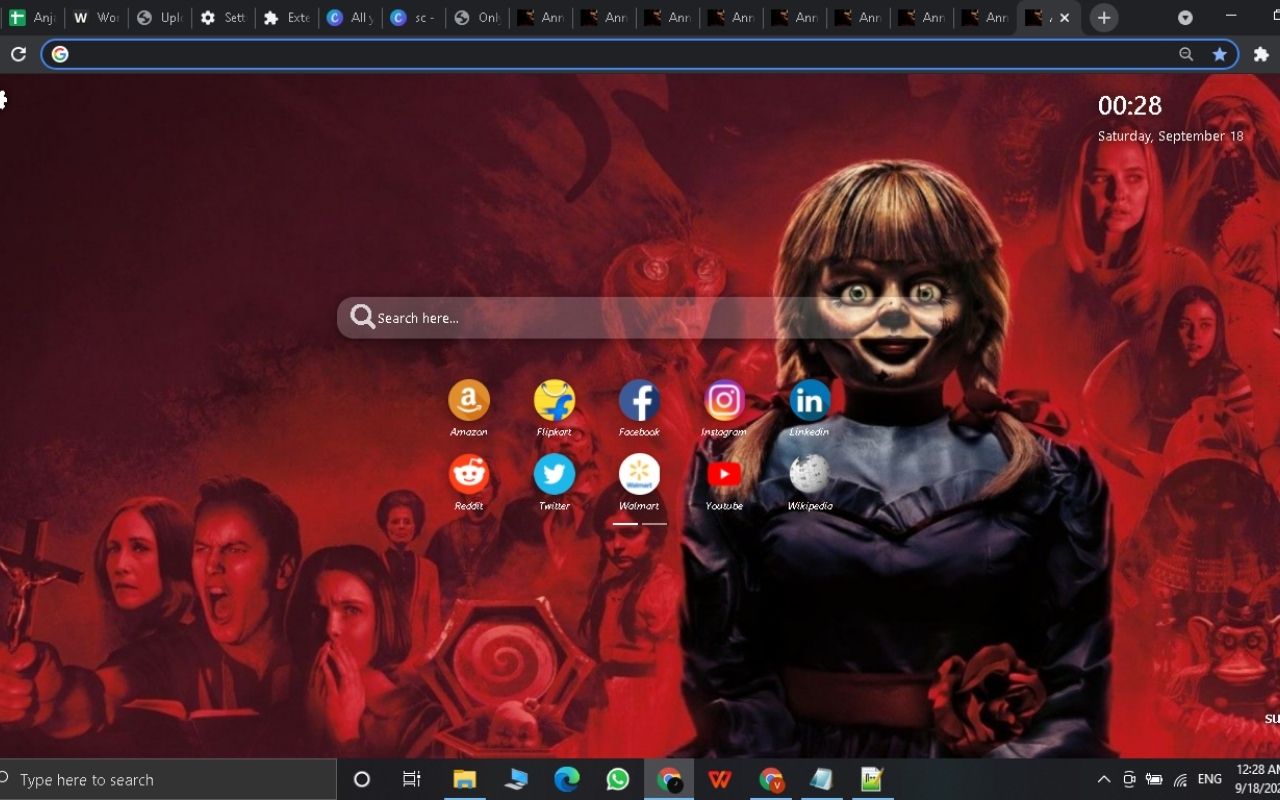The height and width of the screenshot is (800, 1280).
Task: Open Cortana circle icon on taskbar
Action: tap(362, 780)
